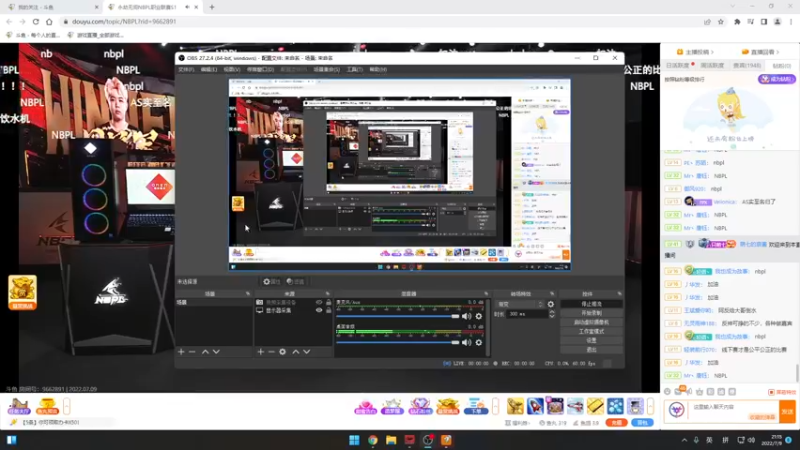Toggle visibility eye of 显示器采集 source
Screen dimensions: 800x450
pos(319,310)
